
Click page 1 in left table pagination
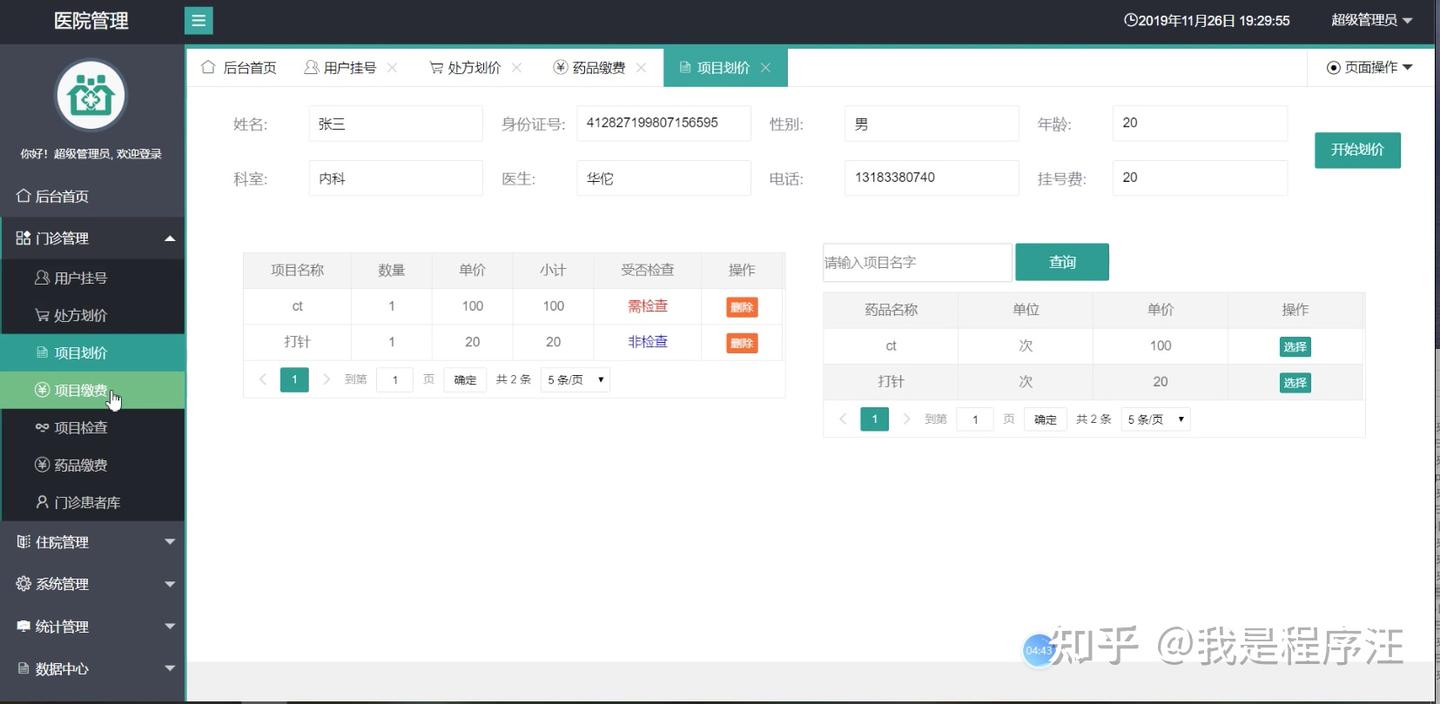[x=294, y=380]
